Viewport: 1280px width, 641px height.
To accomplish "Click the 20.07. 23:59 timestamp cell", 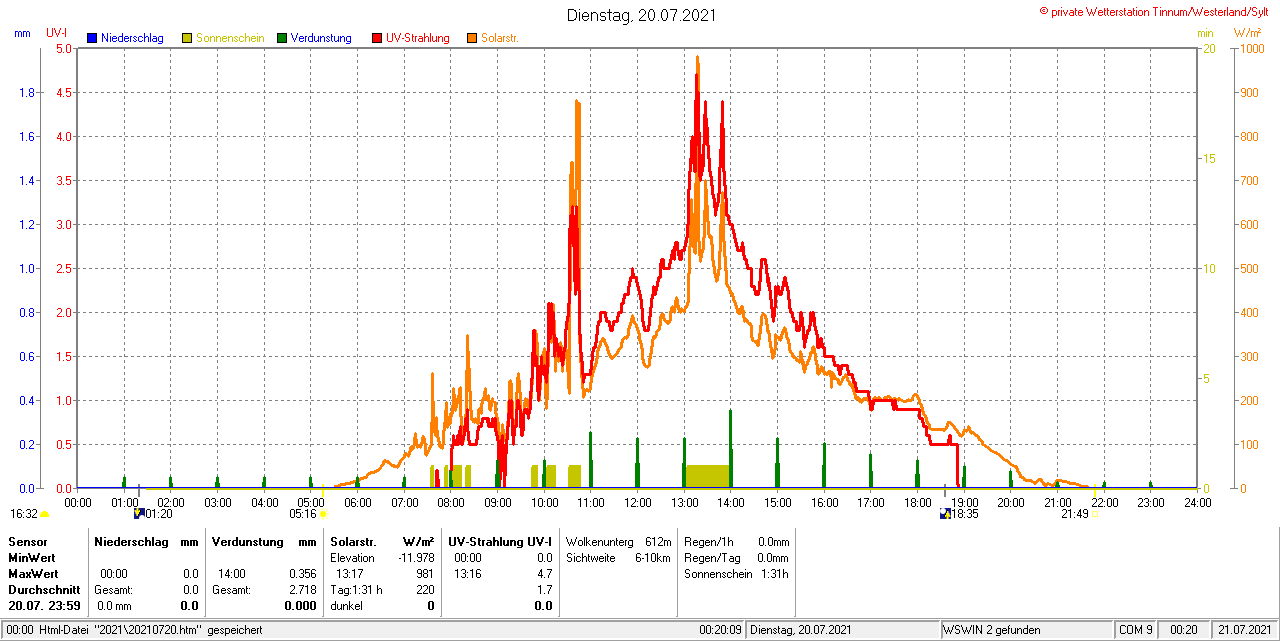I will [44, 606].
